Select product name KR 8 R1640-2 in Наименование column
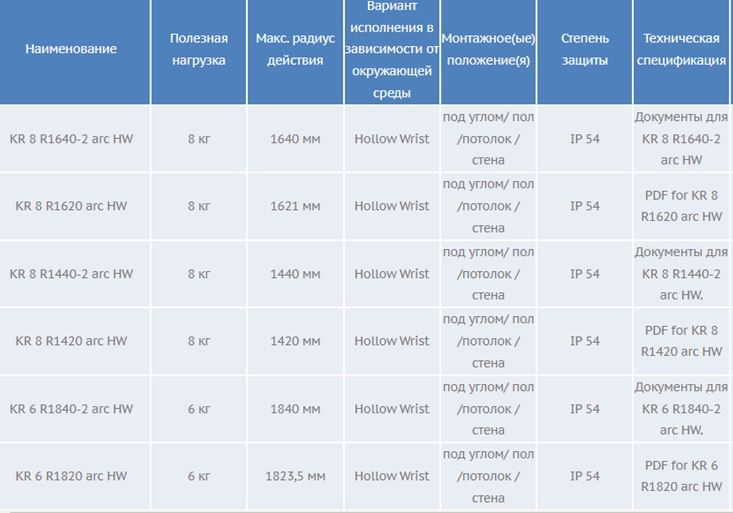 [x=71, y=139]
